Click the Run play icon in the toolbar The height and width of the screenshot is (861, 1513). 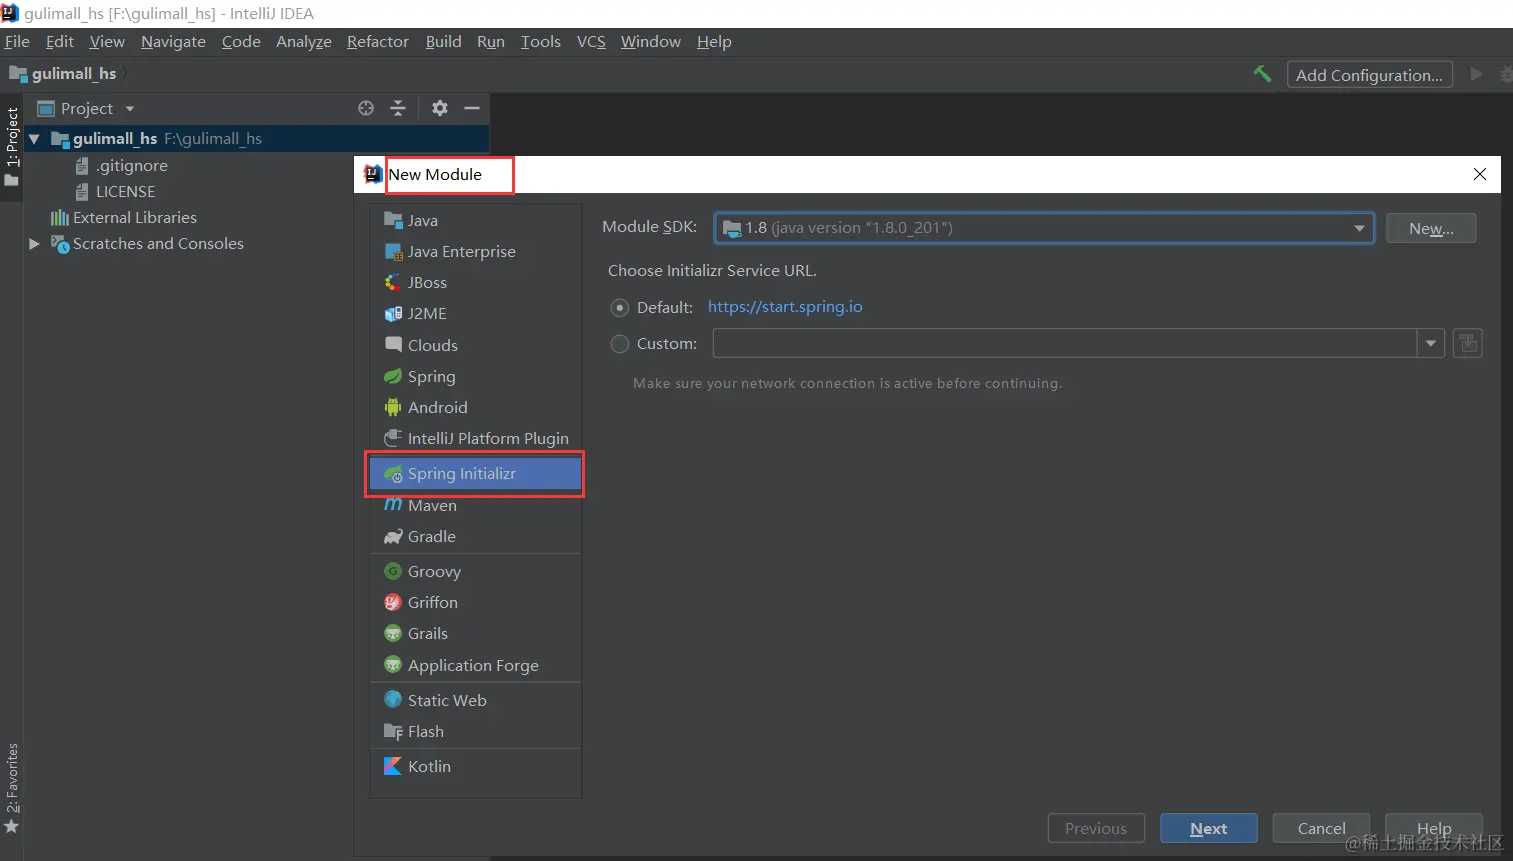point(1476,74)
